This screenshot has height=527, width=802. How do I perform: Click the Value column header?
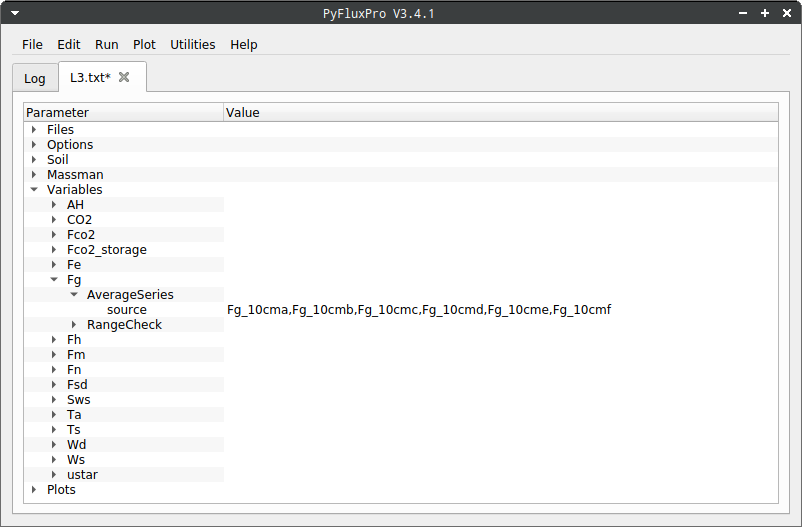(501, 113)
